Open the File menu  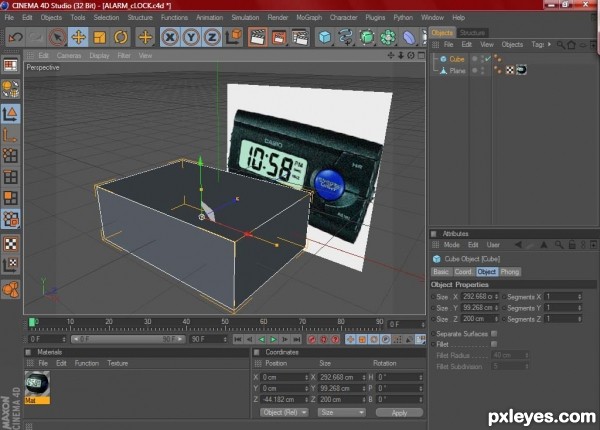tap(9, 18)
